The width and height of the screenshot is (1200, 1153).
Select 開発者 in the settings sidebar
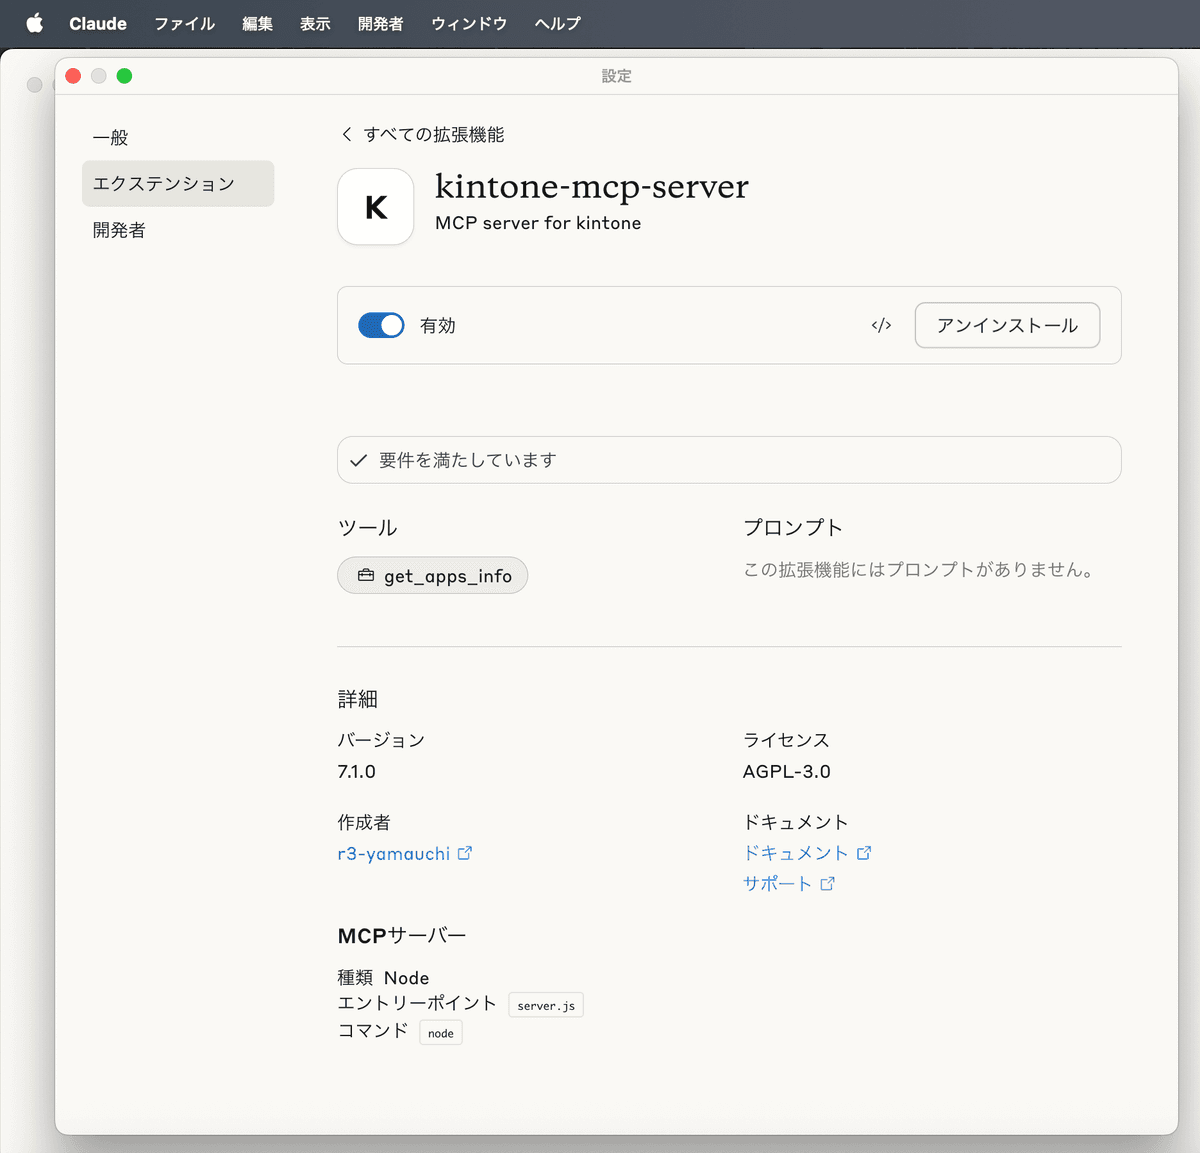click(178, 230)
